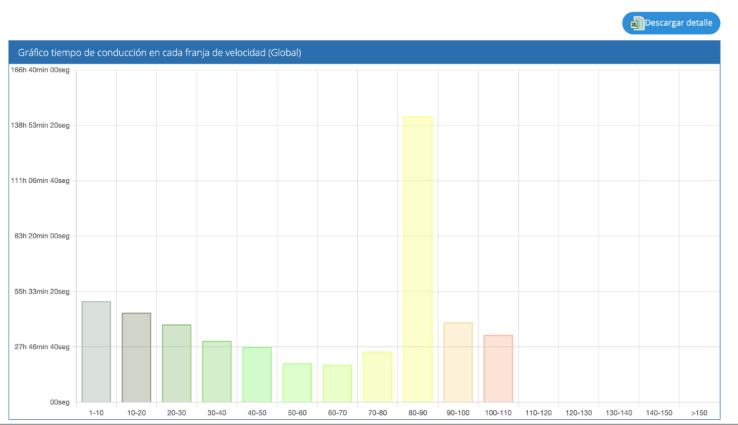Select the salmon 100-110 bar
The width and height of the screenshot is (738, 425).
pyautogui.click(x=498, y=368)
